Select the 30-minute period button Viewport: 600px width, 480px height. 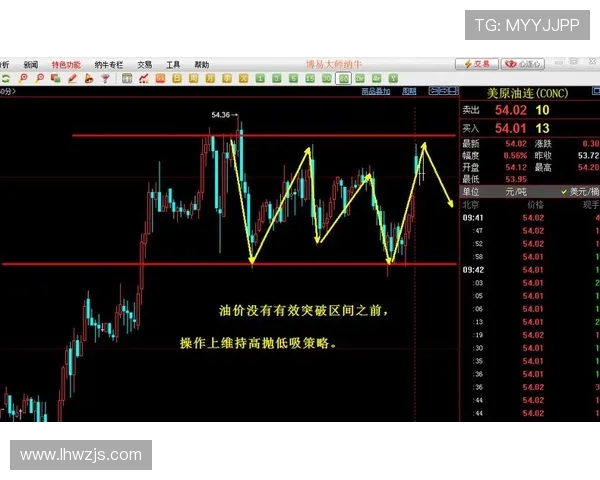coord(326,78)
